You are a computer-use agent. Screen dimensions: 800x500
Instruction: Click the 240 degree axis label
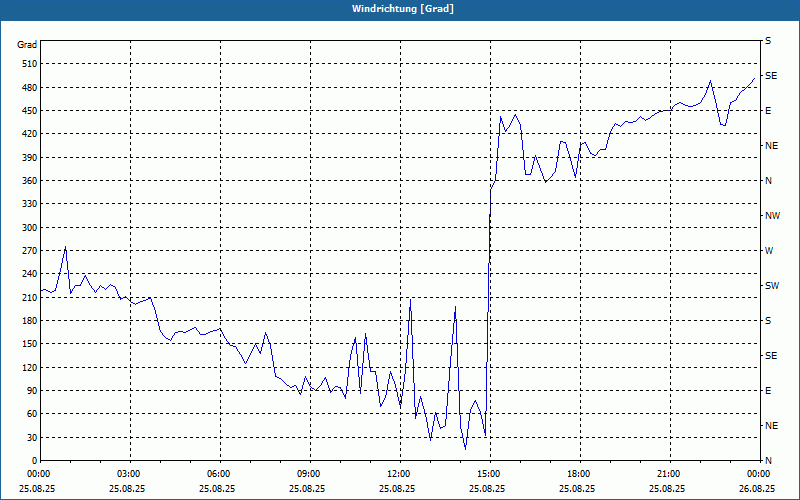(x=30, y=274)
